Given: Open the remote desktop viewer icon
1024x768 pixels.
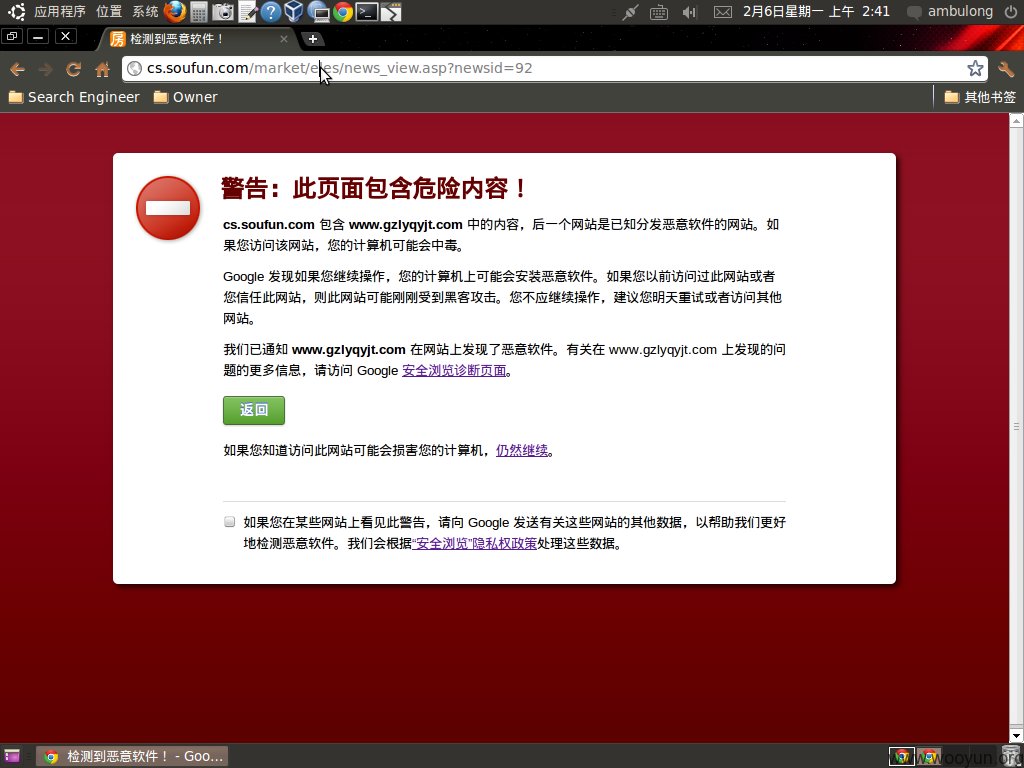Looking at the screenshot, I should pyautogui.click(x=319, y=12).
